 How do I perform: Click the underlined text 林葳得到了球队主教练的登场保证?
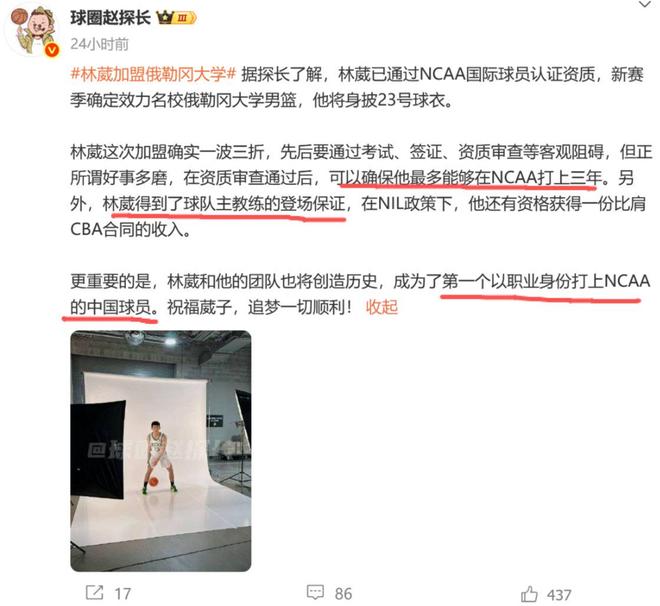[224, 204]
